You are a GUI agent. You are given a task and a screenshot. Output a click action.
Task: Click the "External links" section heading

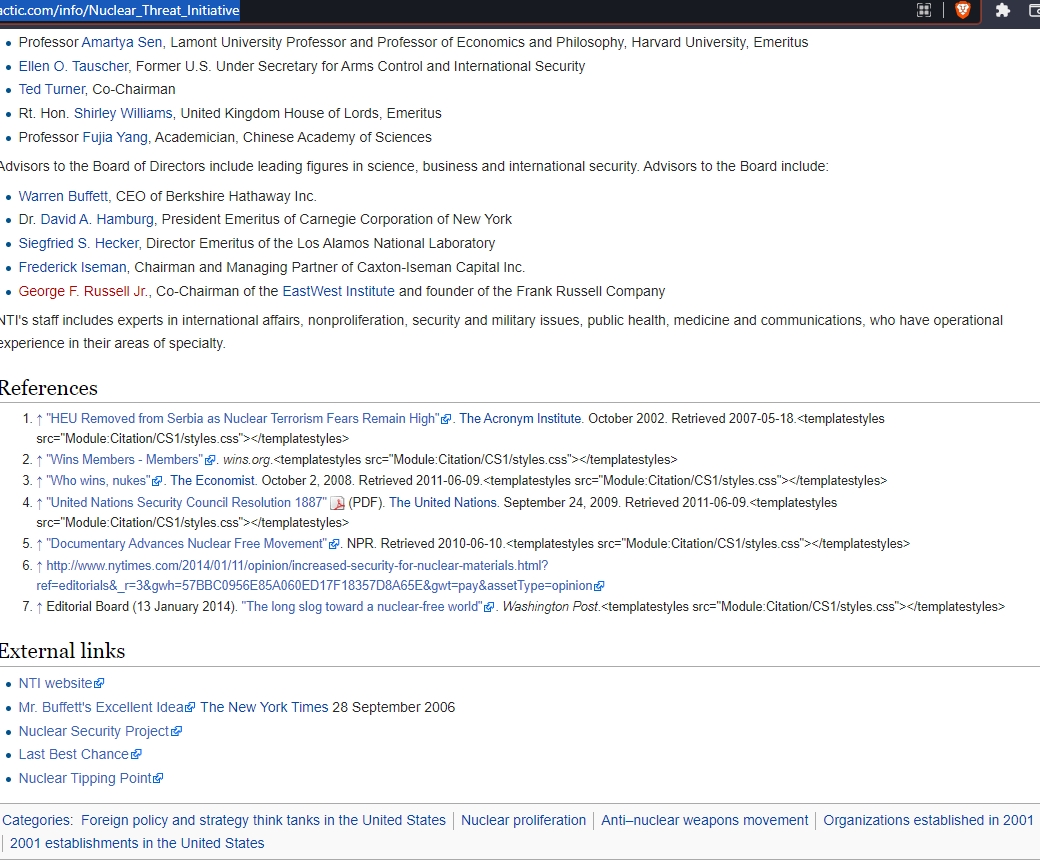pyautogui.click(x=62, y=651)
